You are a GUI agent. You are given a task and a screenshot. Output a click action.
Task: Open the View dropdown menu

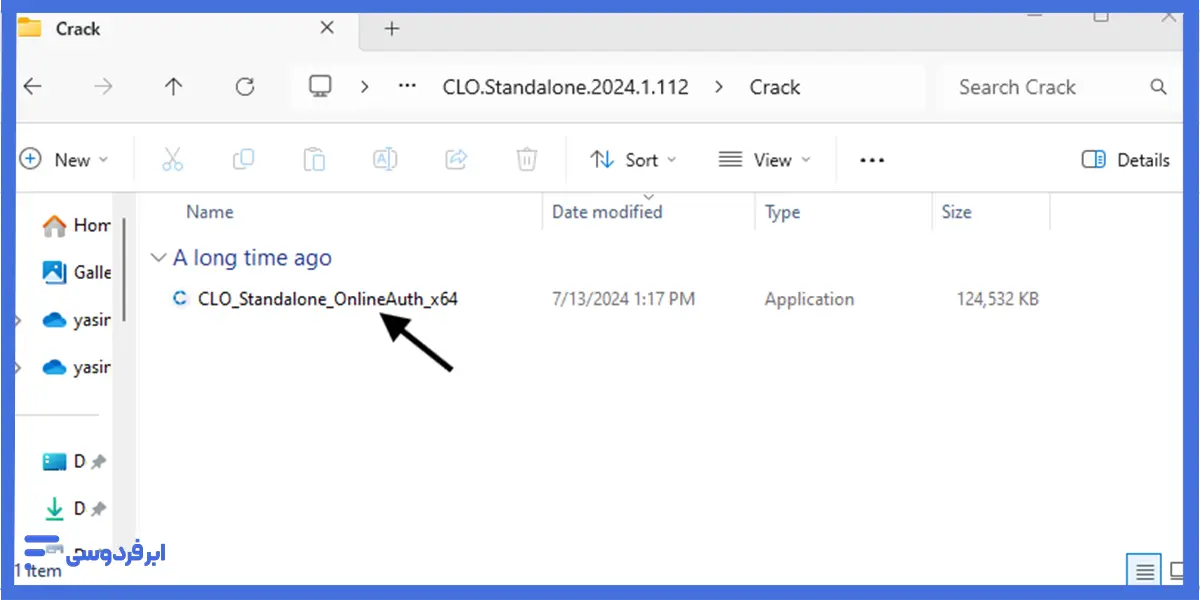coord(765,160)
